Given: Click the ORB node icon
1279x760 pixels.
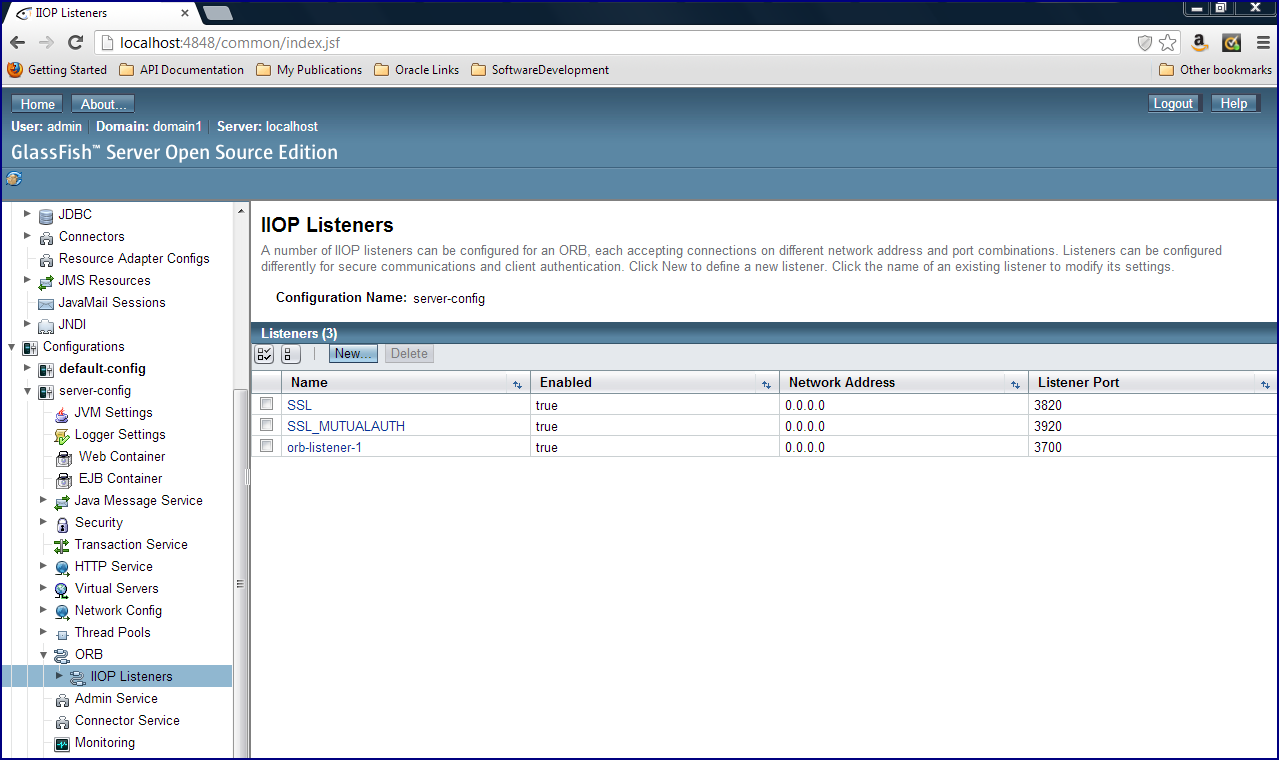Looking at the screenshot, I should click(62, 655).
